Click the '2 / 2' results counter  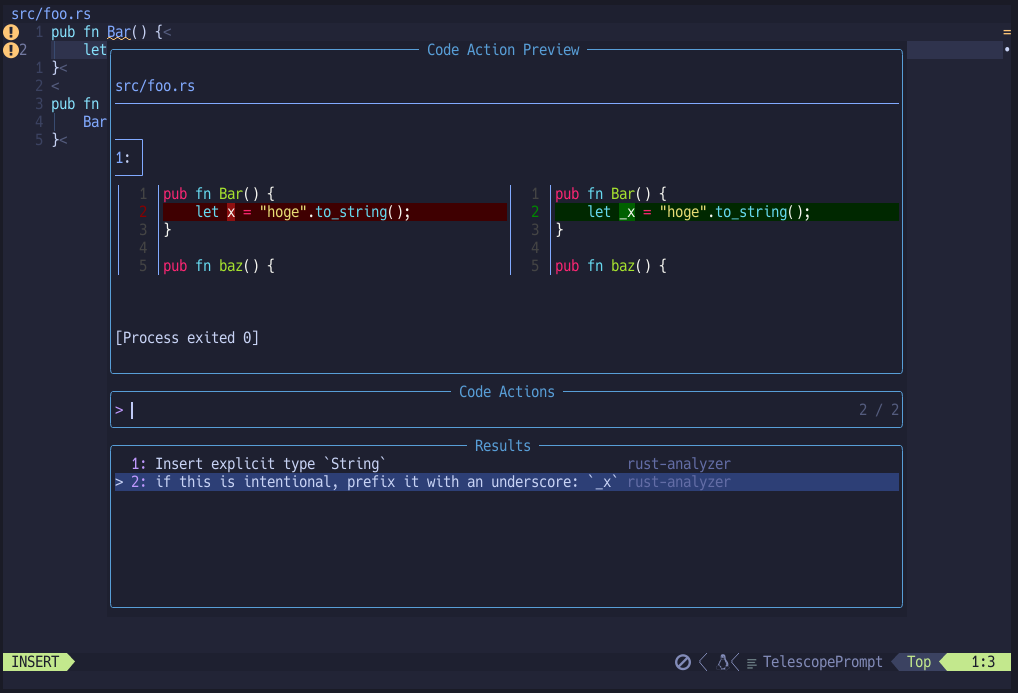point(878,410)
